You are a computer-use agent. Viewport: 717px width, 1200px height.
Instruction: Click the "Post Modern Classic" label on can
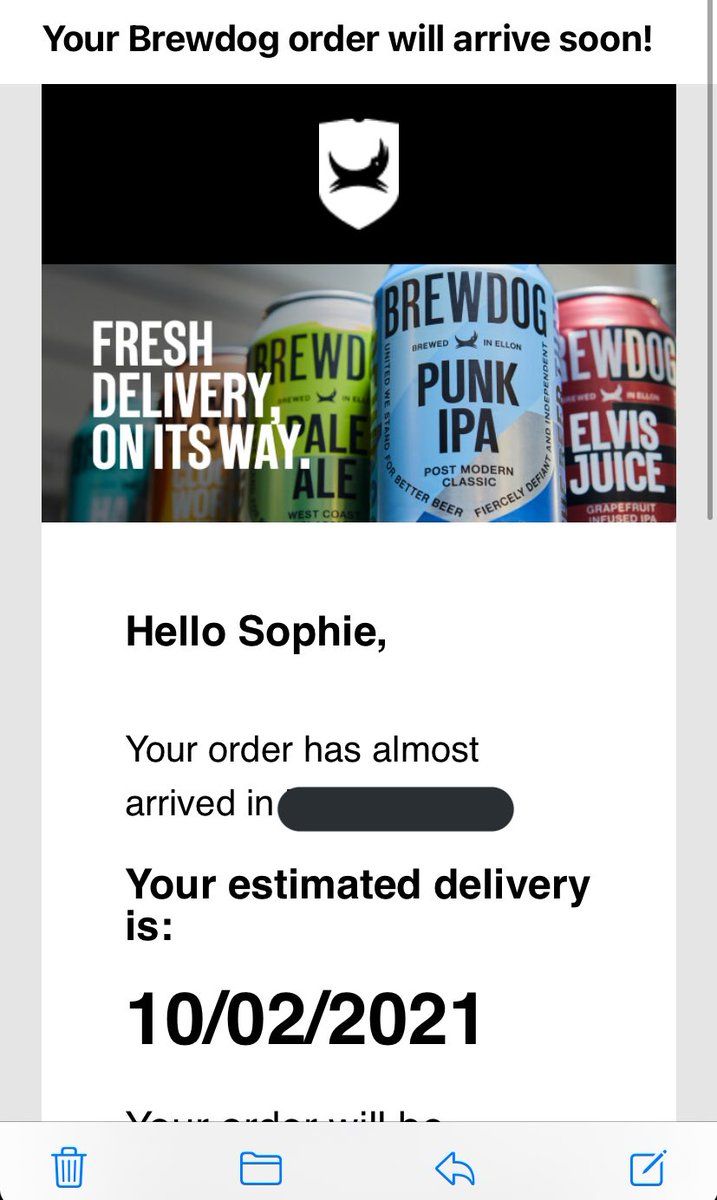pyautogui.click(x=469, y=477)
